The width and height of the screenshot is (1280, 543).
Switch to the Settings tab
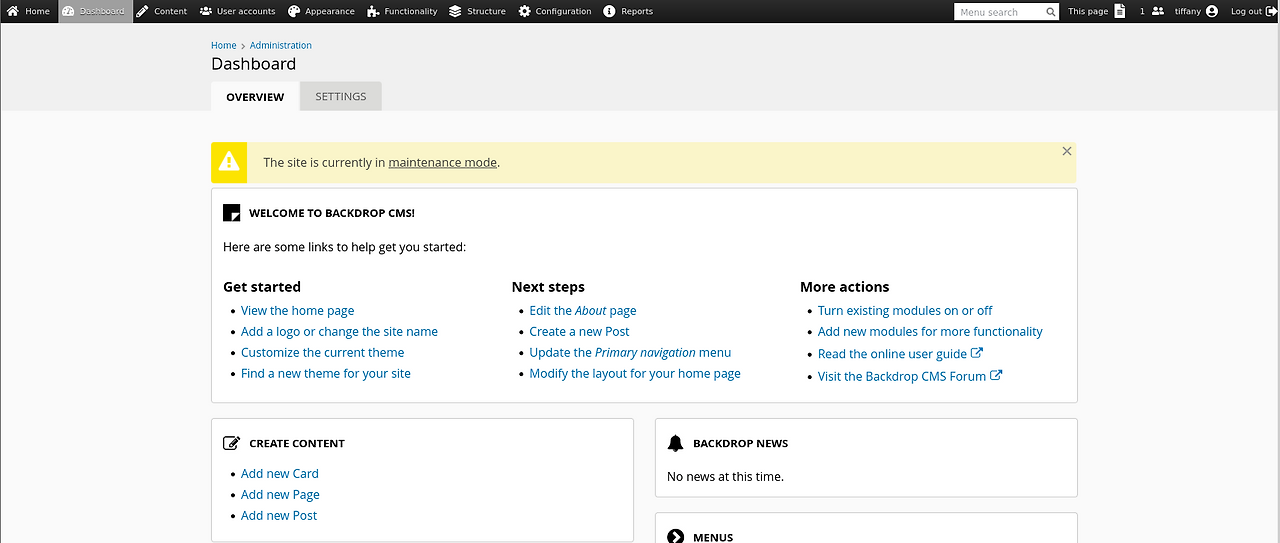pos(341,96)
